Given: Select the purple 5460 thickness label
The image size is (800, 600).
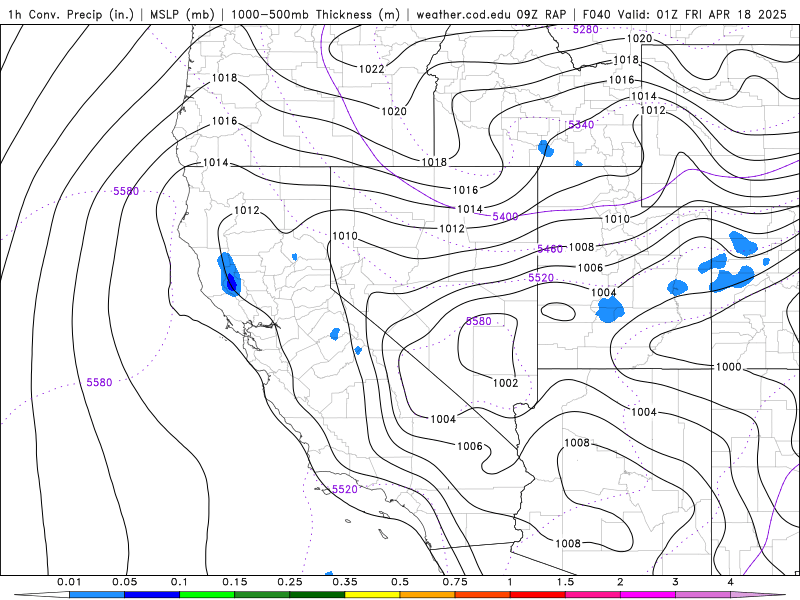Looking at the screenshot, I should click(550, 249).
